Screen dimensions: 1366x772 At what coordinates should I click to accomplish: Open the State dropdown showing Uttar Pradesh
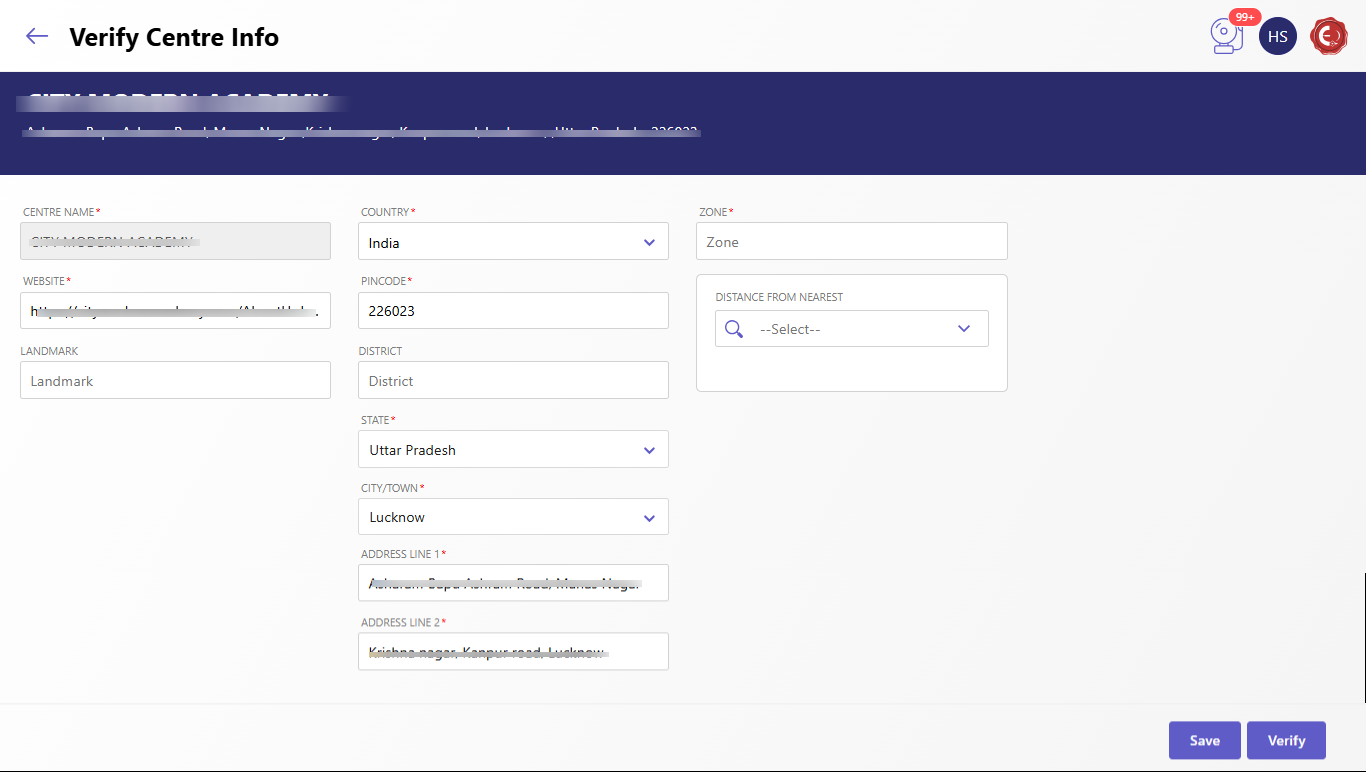click(x=513, y=450)
